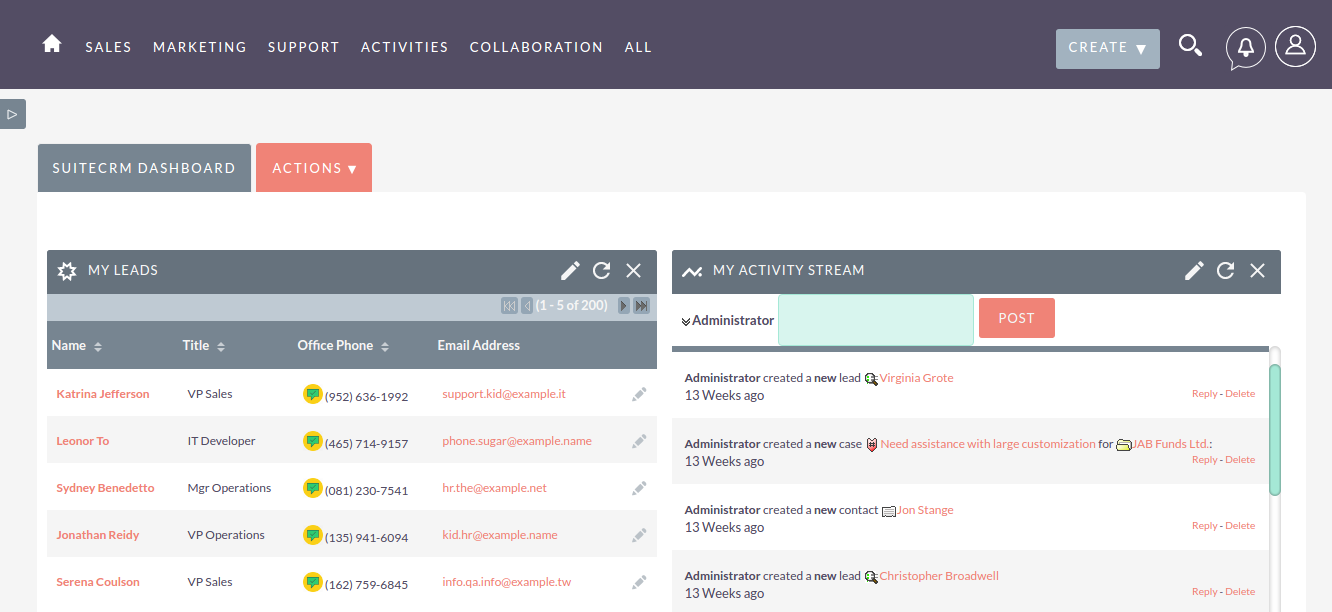Click phone icon for Sydney Benedetto
The height and width of the screenshot is (612, 1332).
pyautogui.click(x=313, y=488)
